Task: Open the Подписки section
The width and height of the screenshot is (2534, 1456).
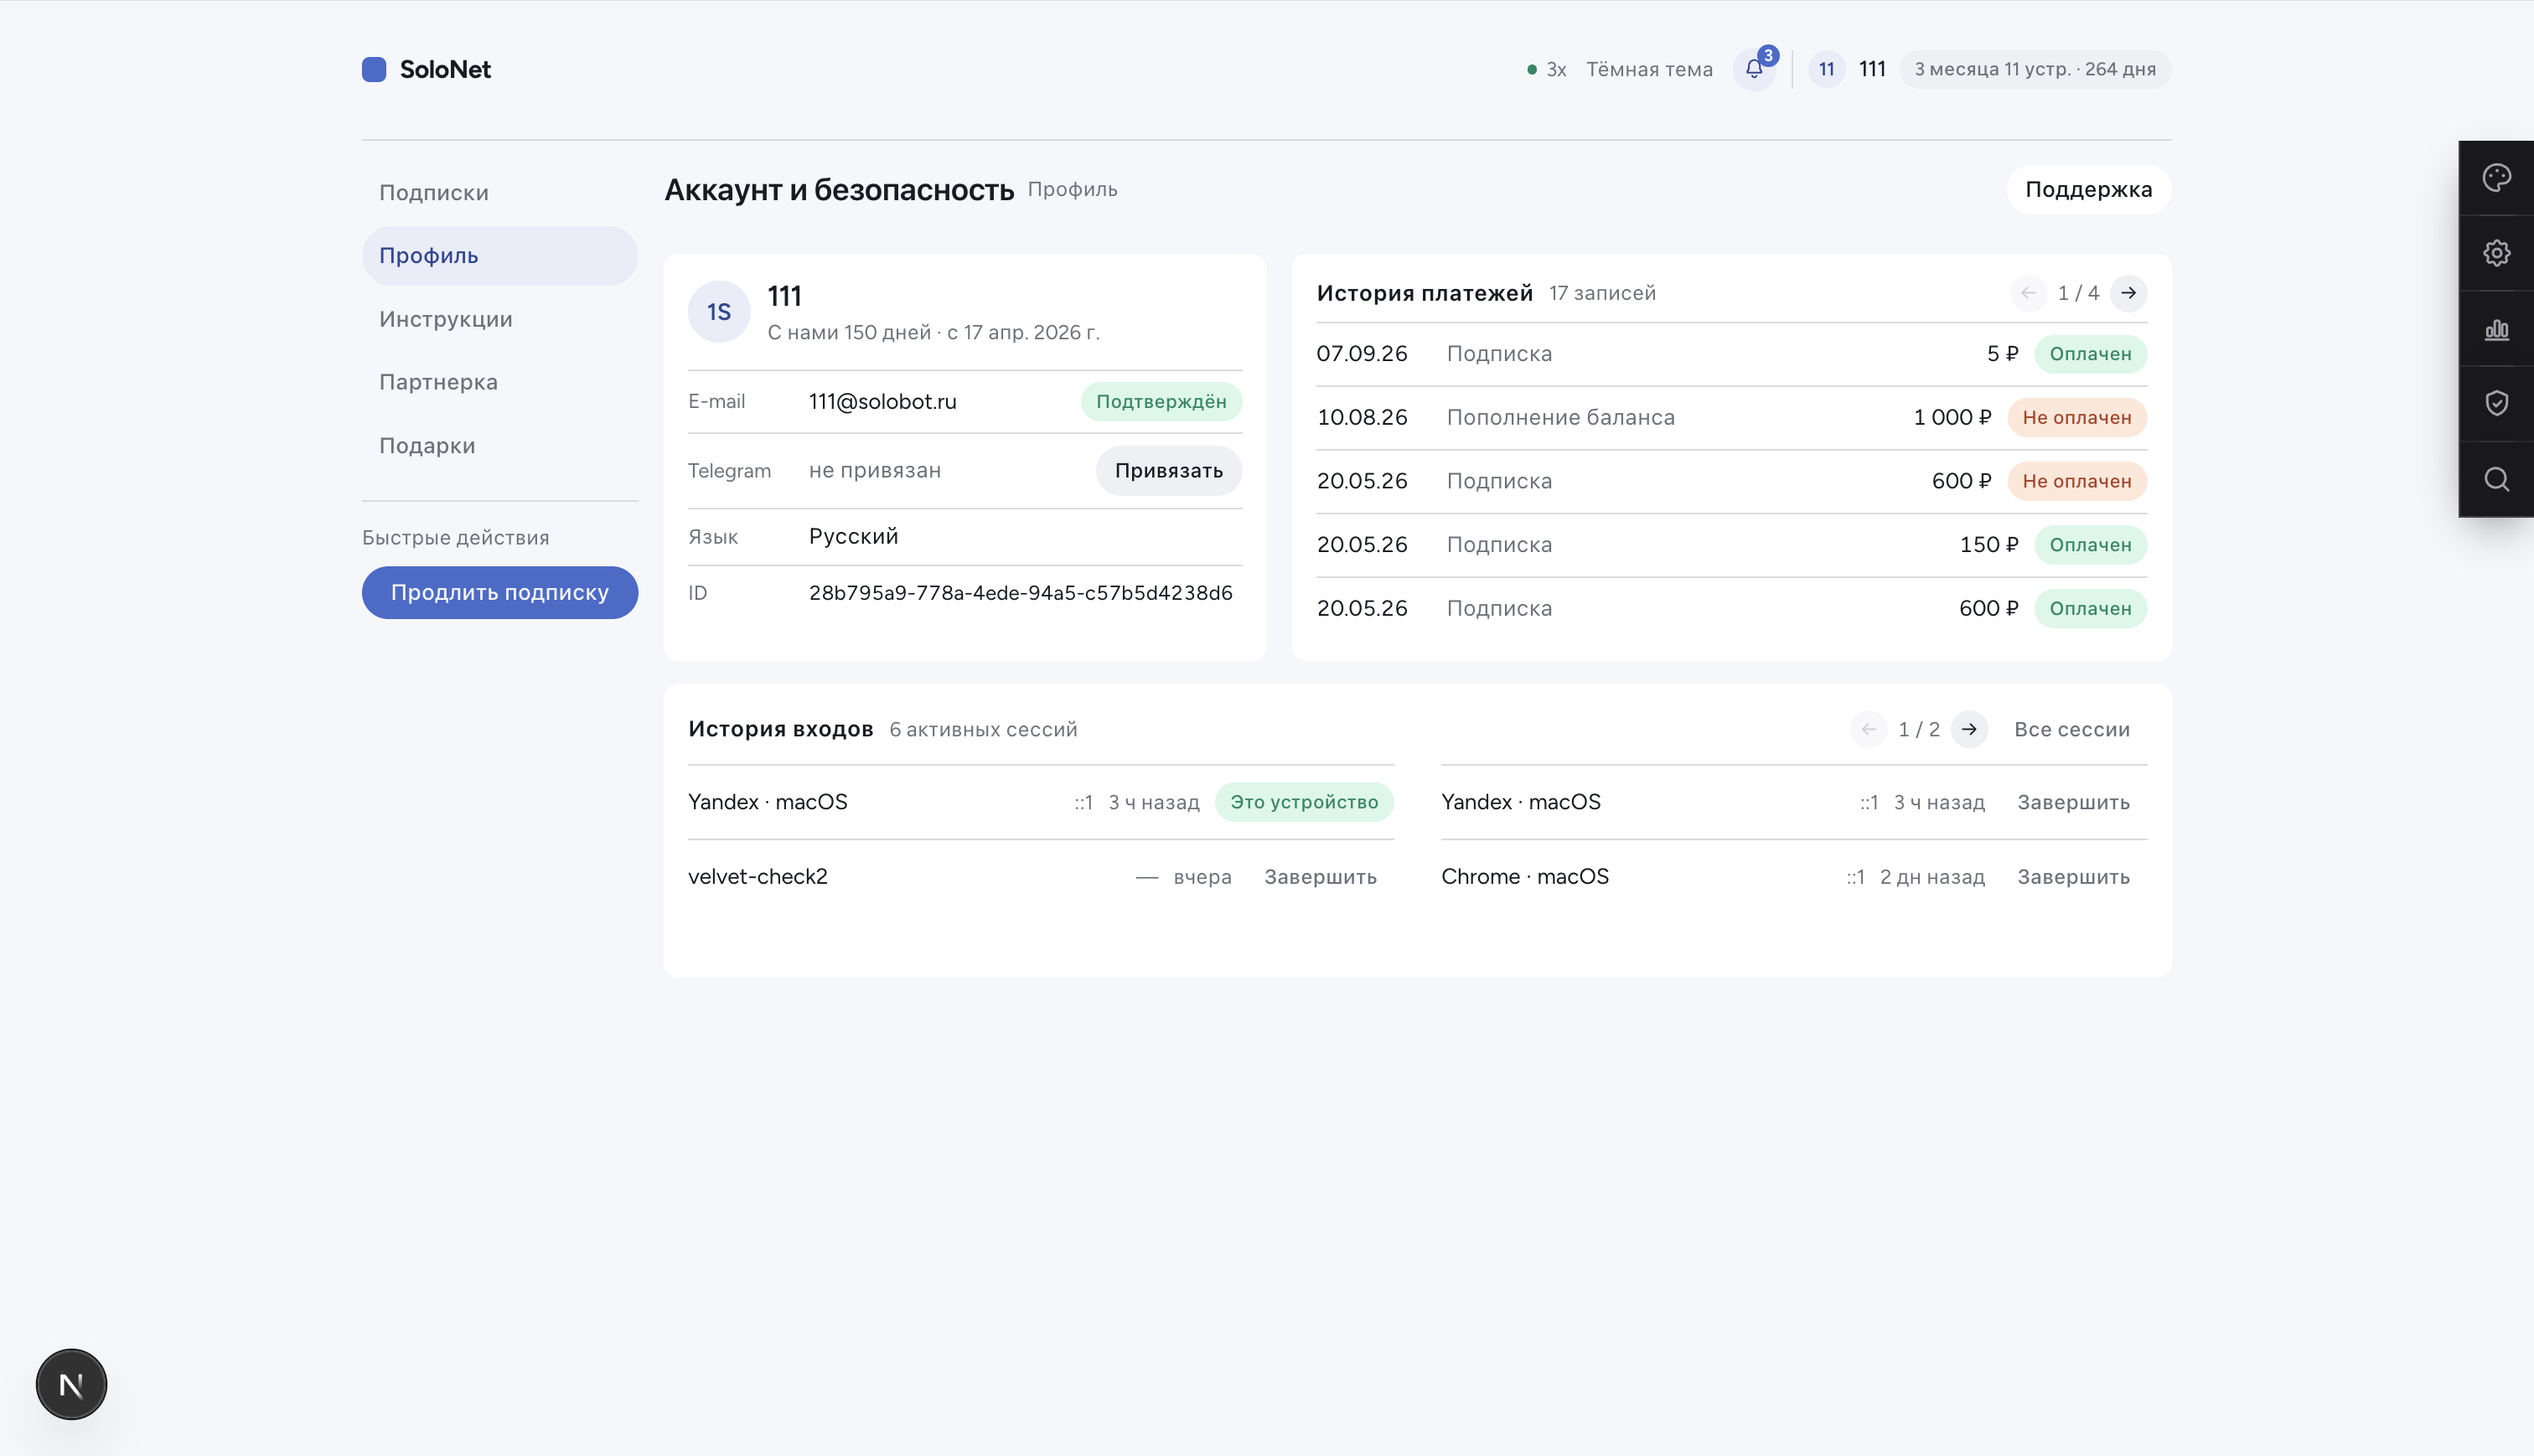Action: 499,192
